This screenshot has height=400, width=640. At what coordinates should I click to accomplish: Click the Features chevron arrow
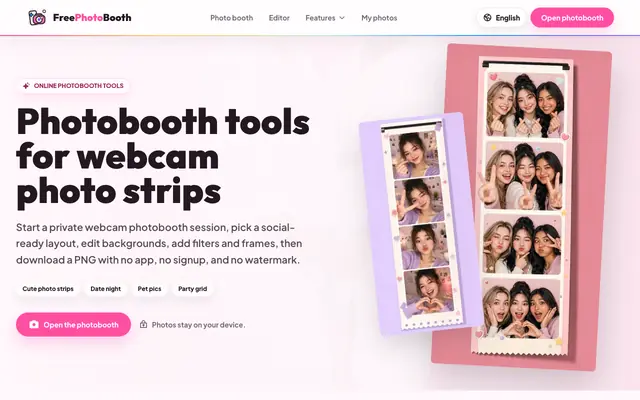342,18
